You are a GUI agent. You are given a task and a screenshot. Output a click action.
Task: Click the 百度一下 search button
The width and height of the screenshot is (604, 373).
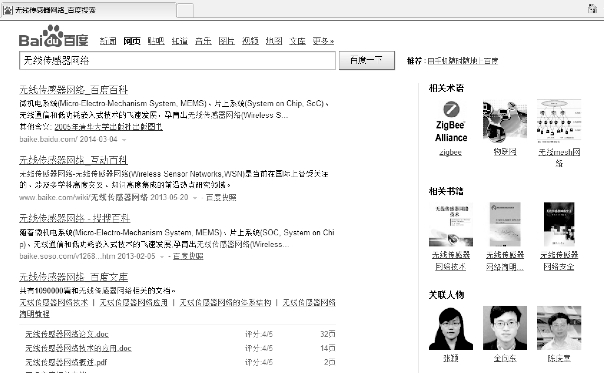367,60
